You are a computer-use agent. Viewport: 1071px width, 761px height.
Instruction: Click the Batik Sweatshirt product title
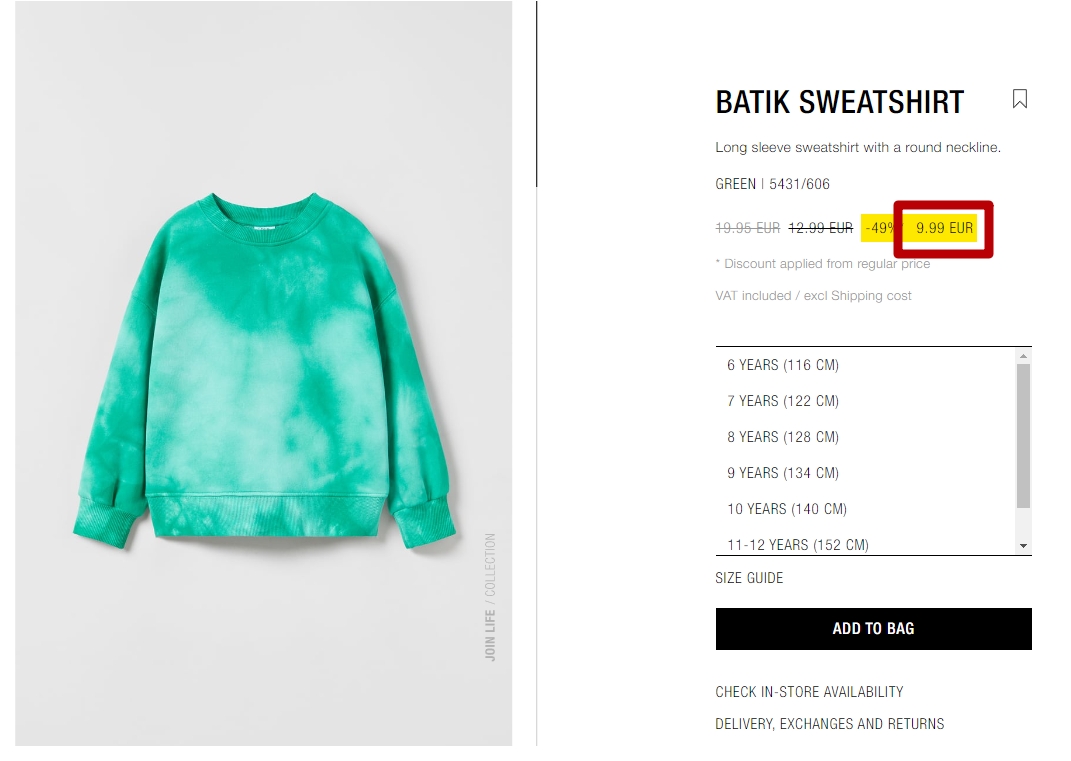coord(839,102)
